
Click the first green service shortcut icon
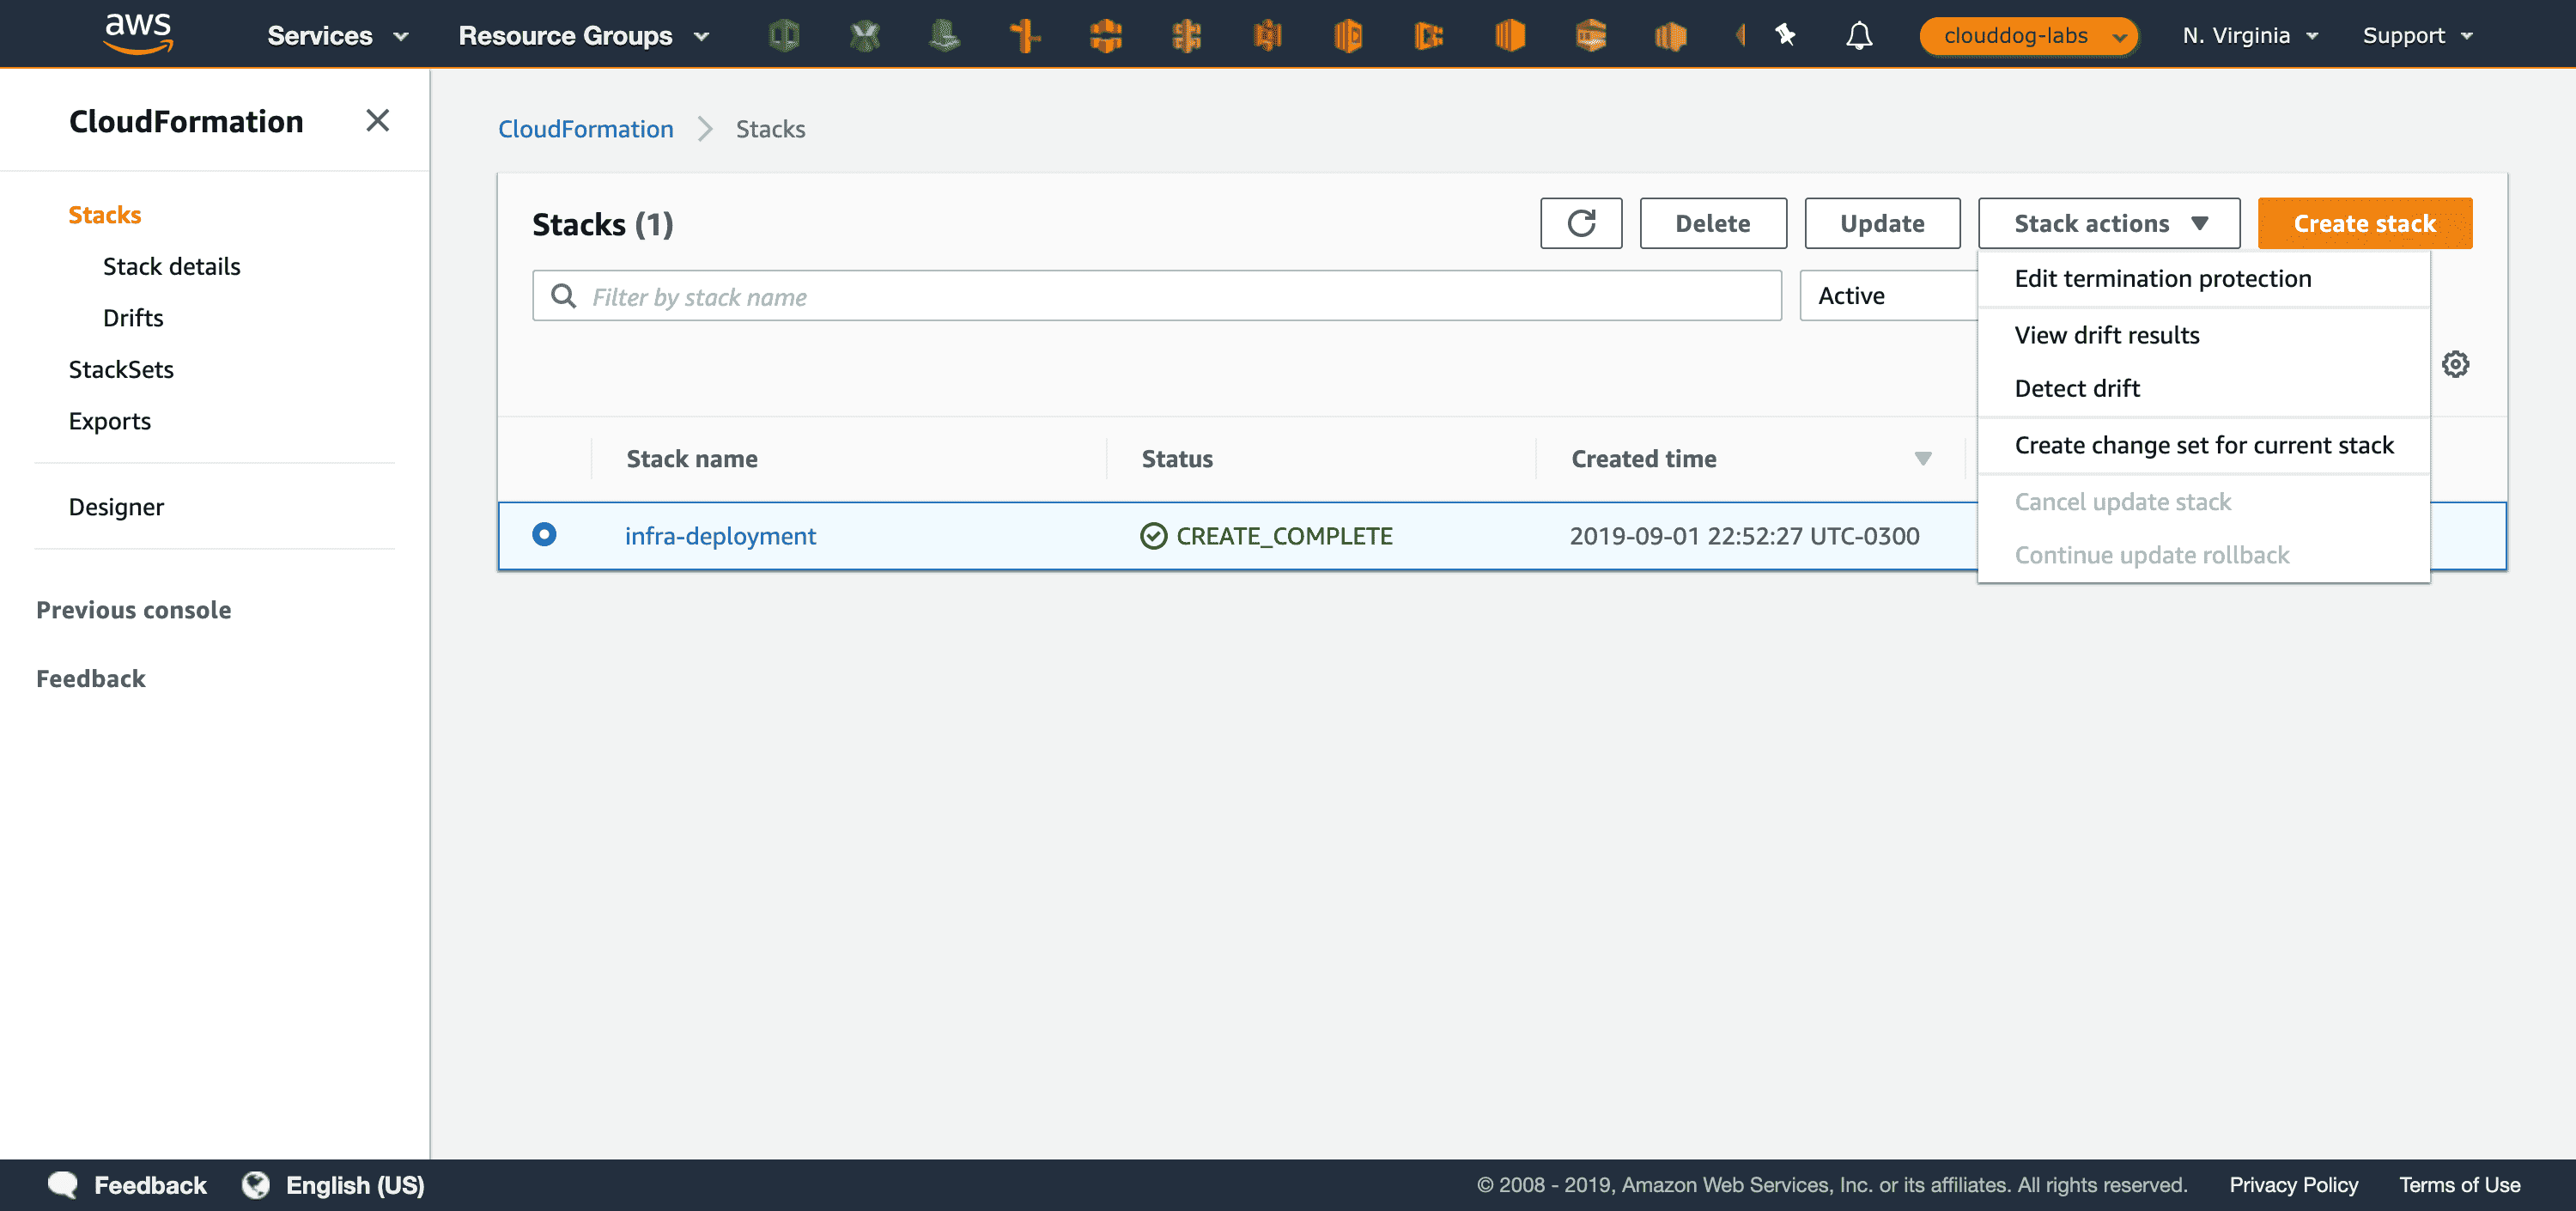[x=784, y=36]
